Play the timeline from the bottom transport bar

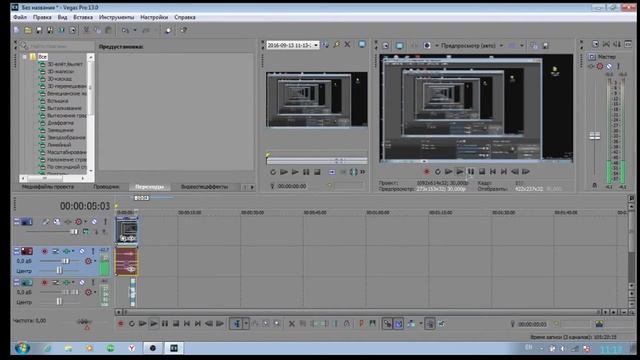153,324
